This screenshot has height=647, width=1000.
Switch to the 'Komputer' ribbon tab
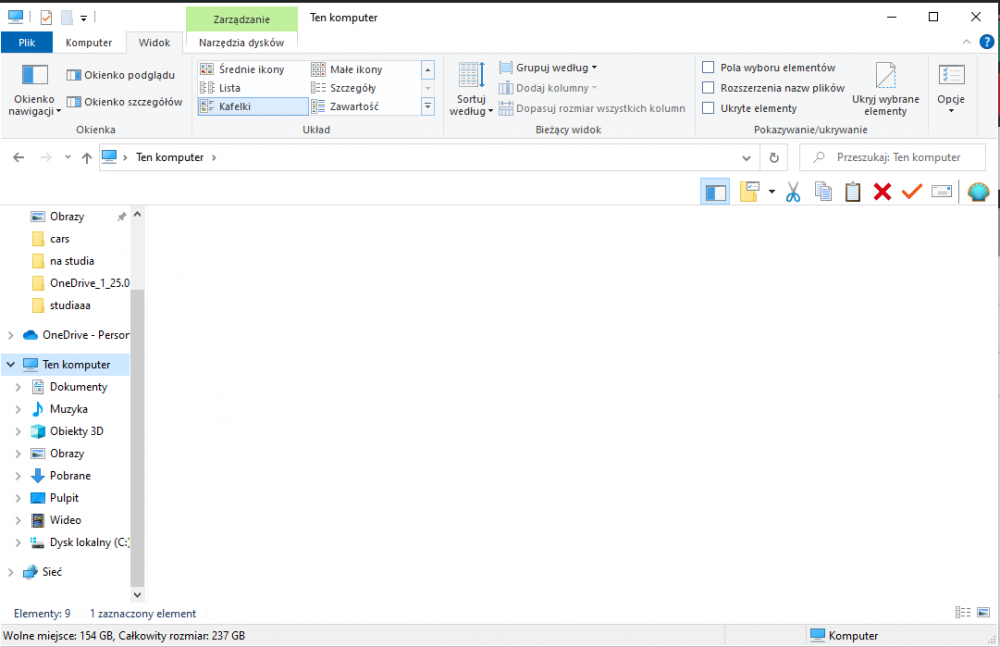tap(89, 43)
